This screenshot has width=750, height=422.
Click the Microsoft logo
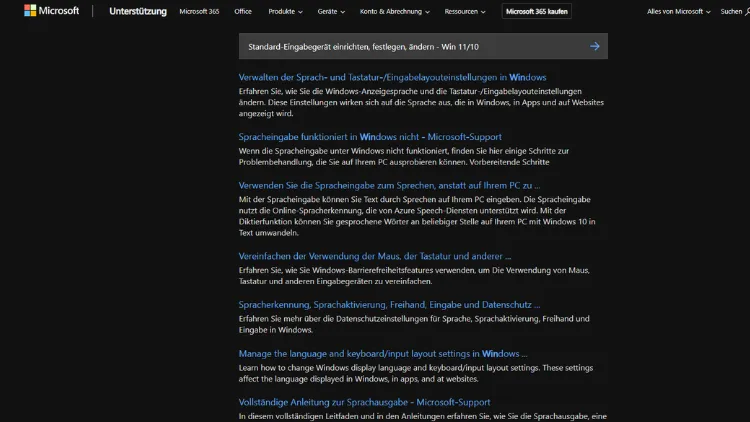pyautogui.click(x=51, y=11)
